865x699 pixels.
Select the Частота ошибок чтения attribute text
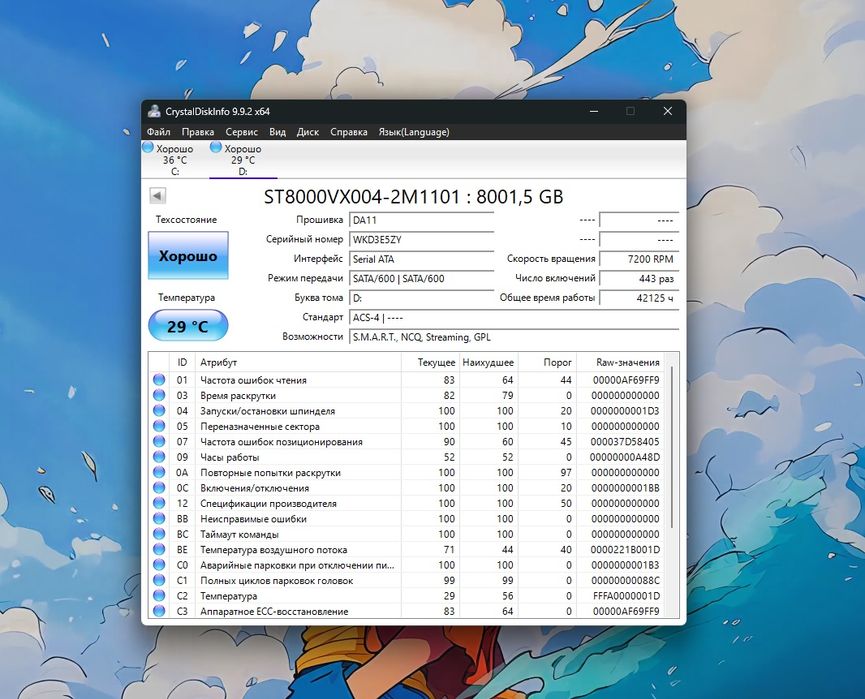coord(253,380)
